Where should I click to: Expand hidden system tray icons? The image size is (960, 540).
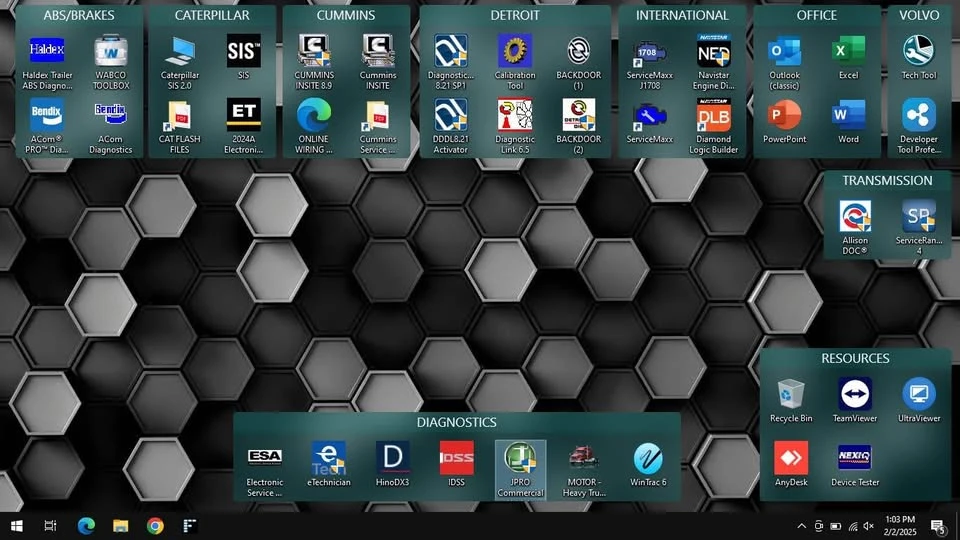pos(801,526)
